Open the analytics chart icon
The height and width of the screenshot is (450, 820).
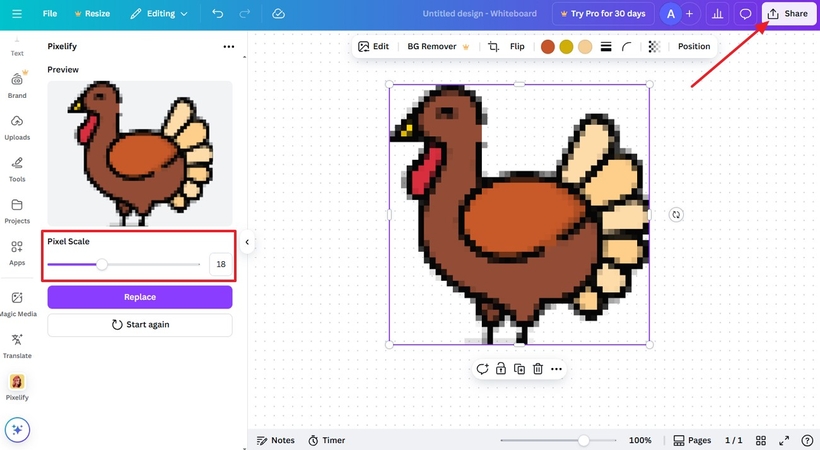(x=718, y=14)
